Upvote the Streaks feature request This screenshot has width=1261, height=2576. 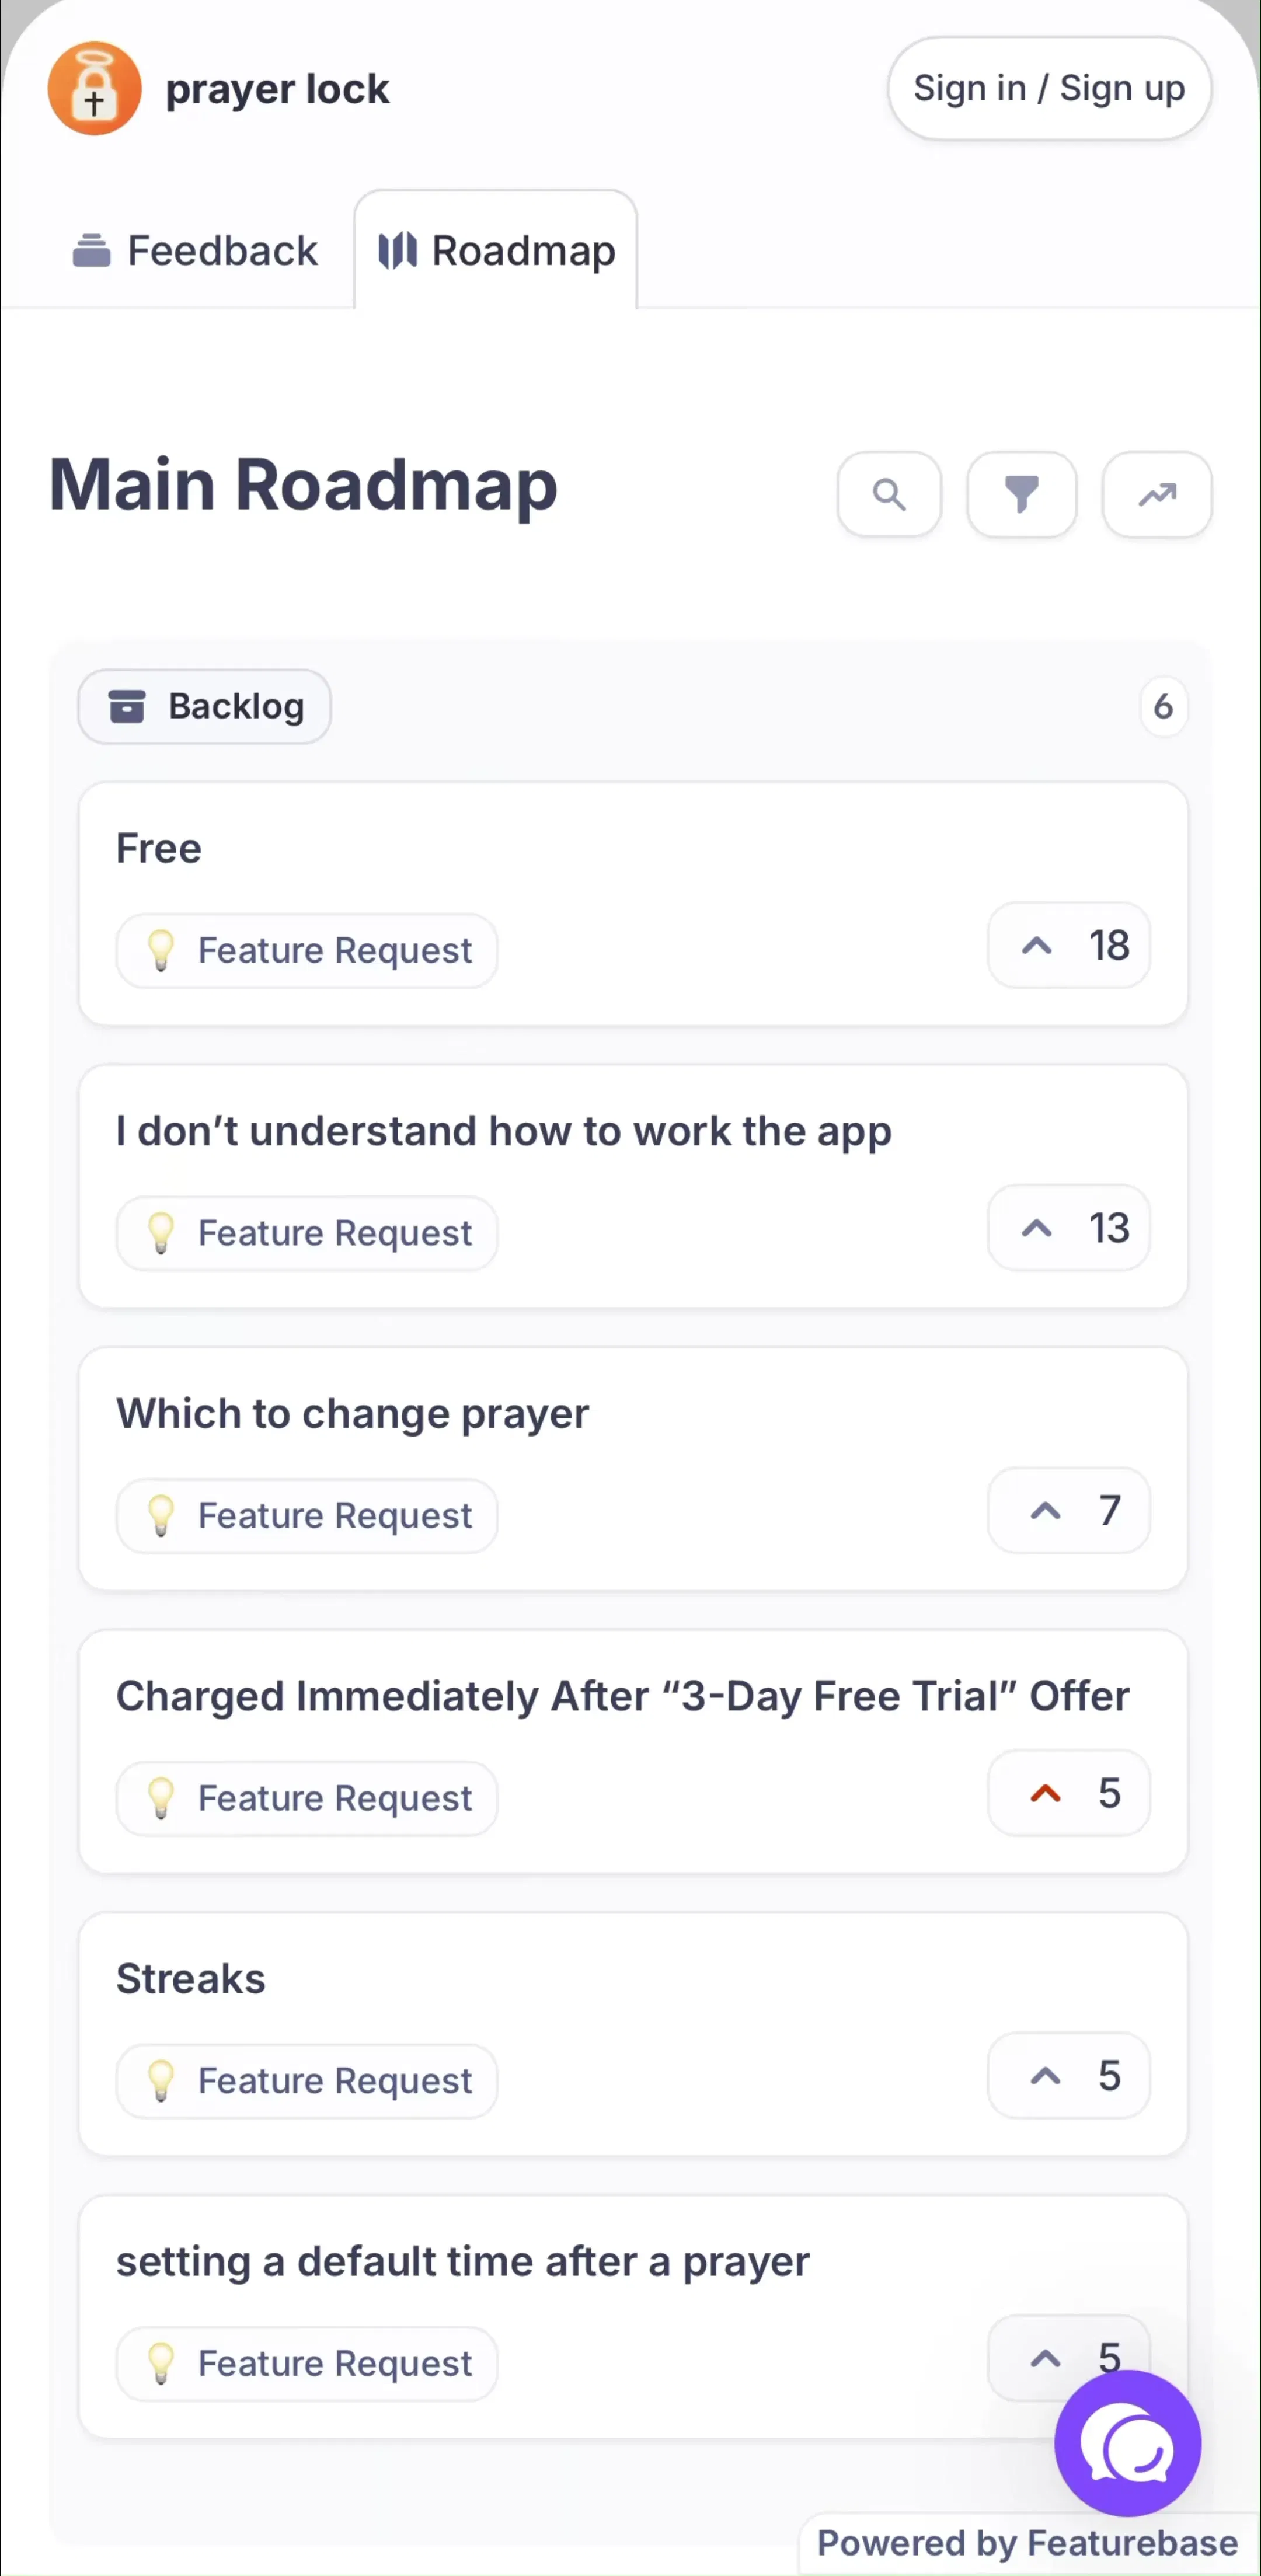(1068, 2076)
